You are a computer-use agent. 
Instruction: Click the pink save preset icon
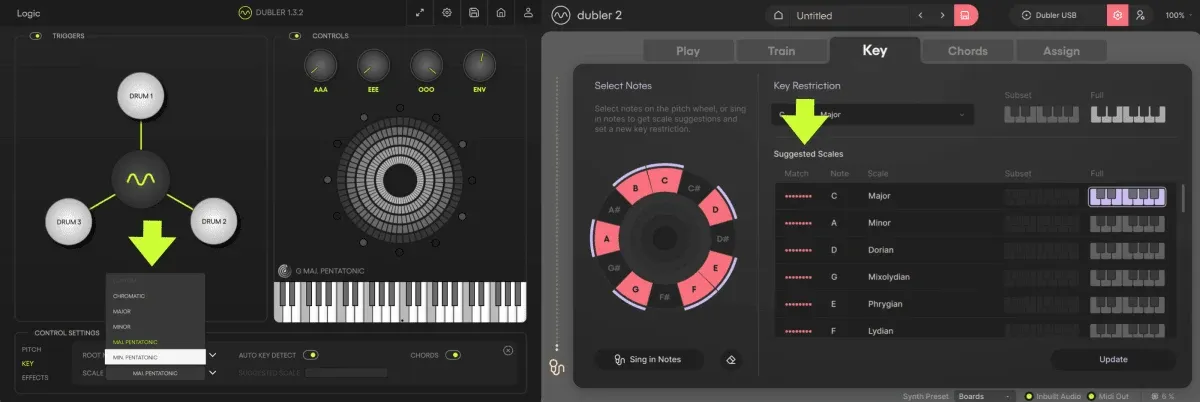click(965, 16)
